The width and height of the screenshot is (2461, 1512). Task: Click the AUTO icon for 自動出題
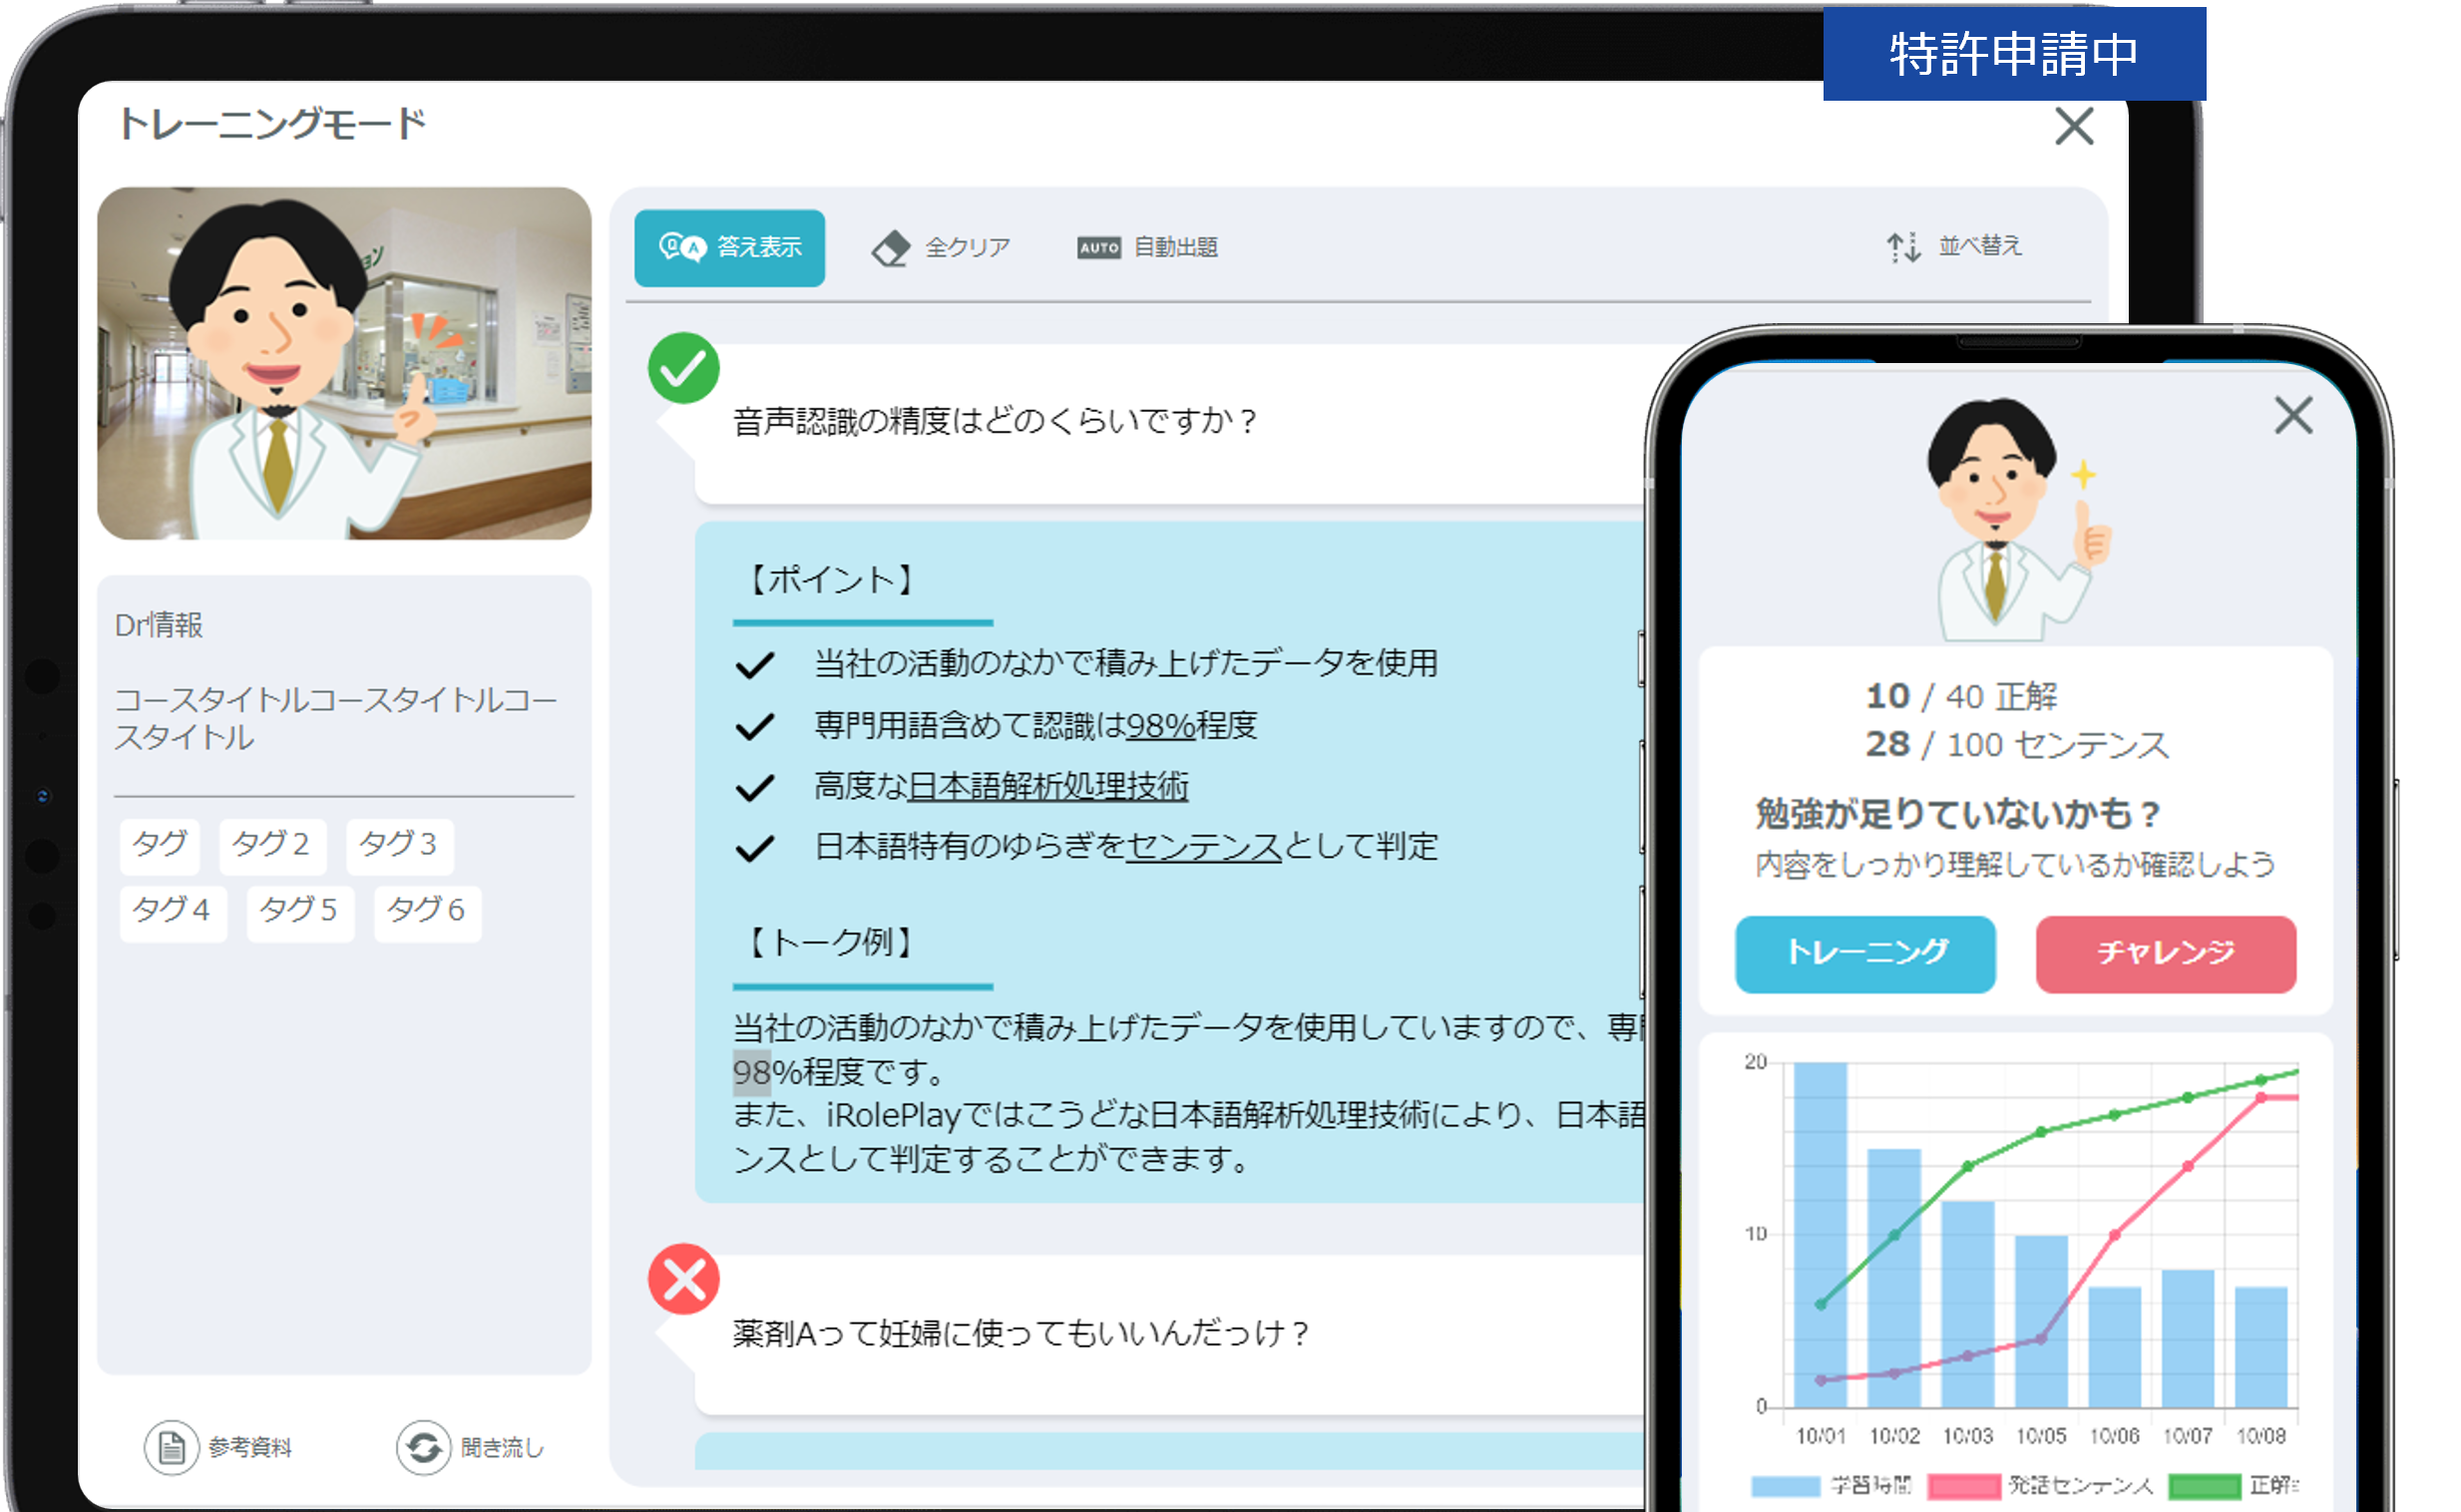tap(1098, 248)
